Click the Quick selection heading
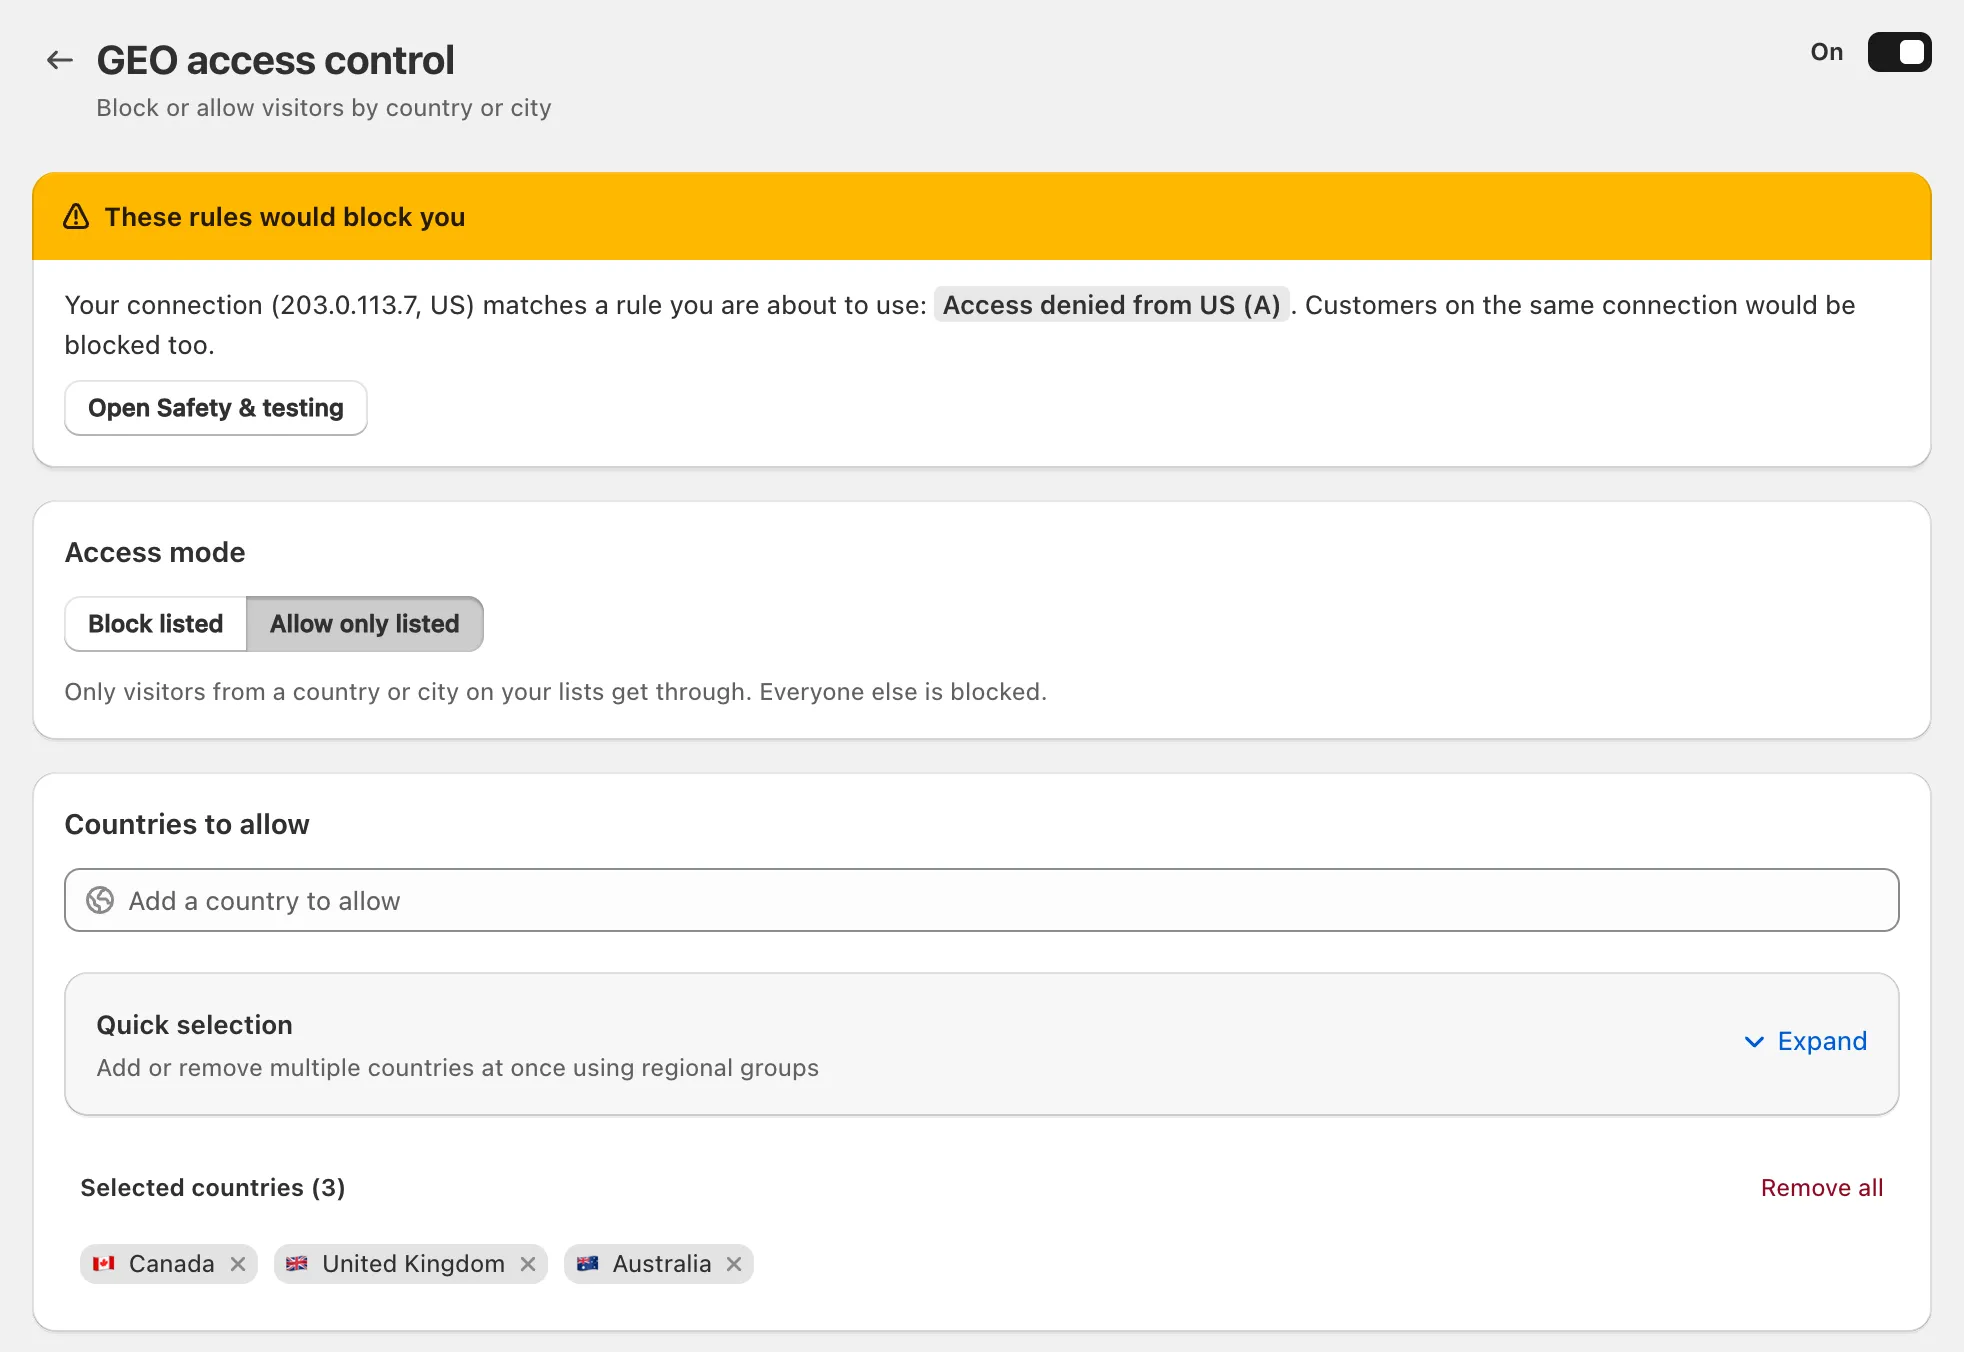 pos(195,1025)
